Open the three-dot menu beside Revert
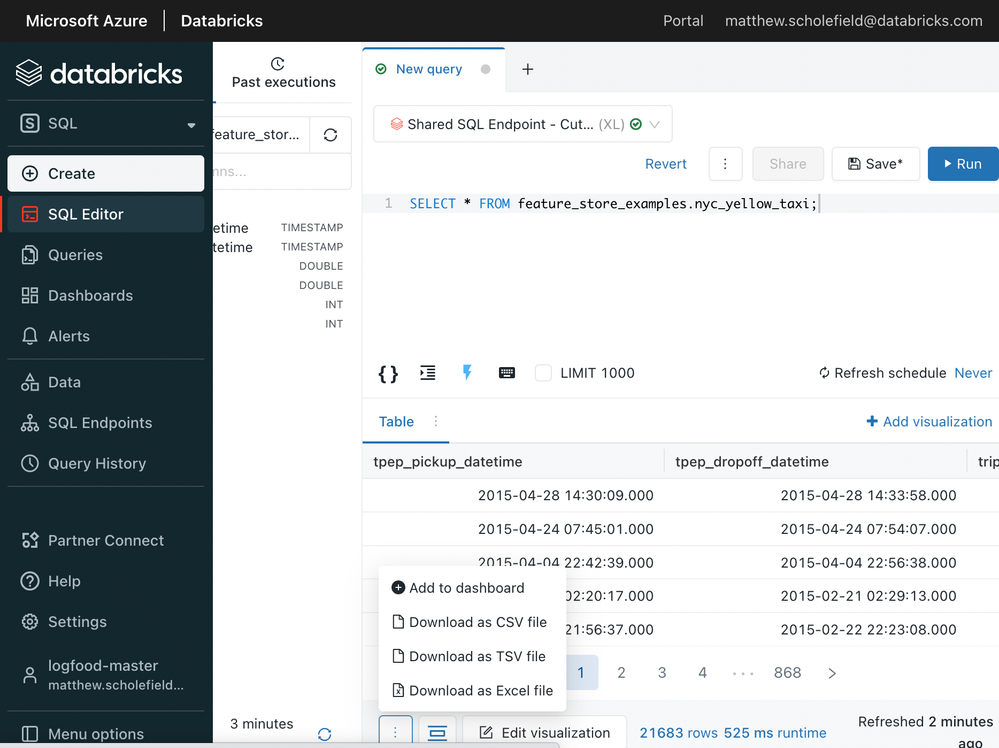The height and width of the screenshot is (748, 999). pos(725,164)
